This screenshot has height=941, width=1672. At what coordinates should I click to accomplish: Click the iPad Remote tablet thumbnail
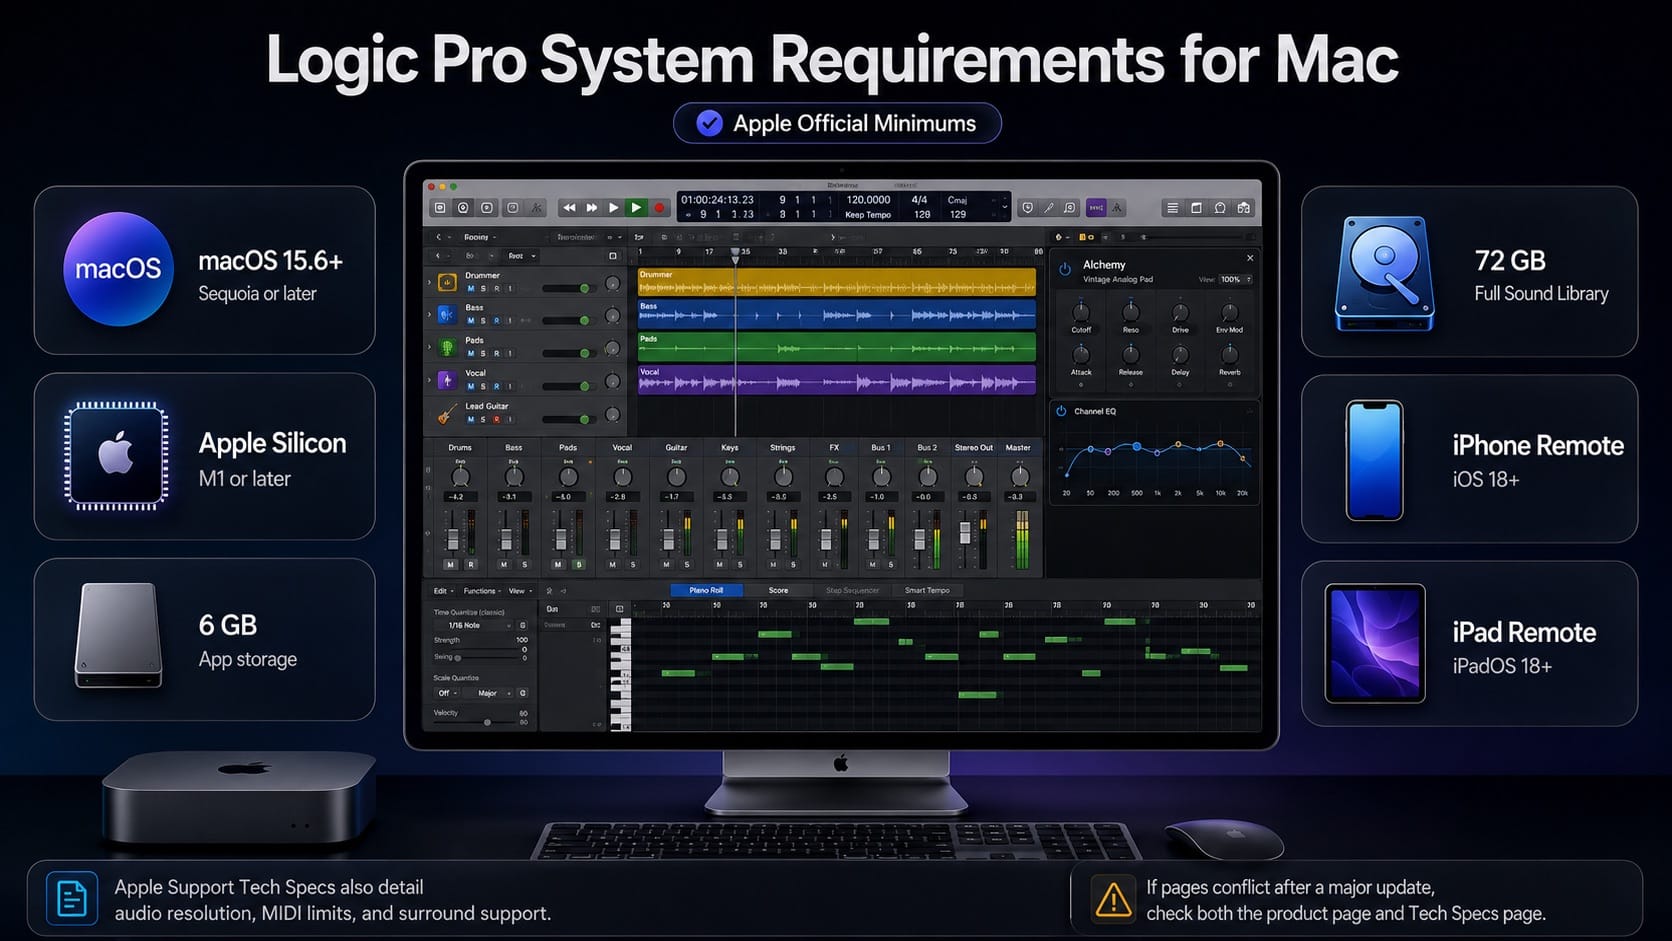click(x=1375, y=643)
